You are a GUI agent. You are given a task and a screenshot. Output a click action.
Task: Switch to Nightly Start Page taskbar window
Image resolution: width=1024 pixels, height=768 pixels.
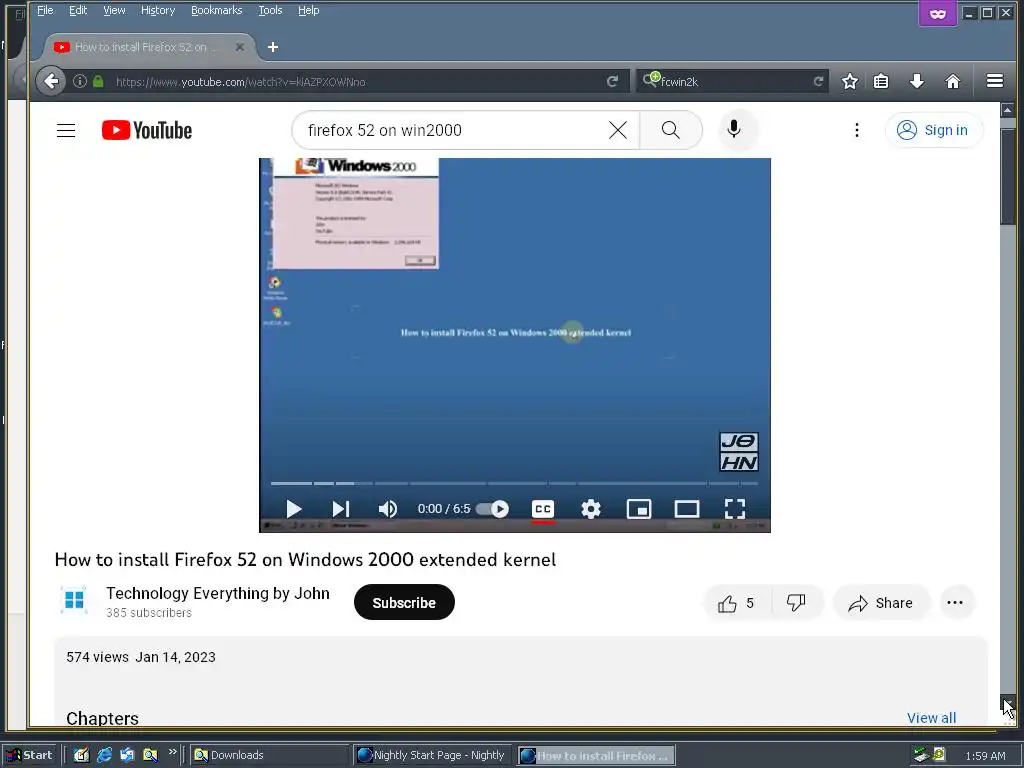tap(432, 755)
